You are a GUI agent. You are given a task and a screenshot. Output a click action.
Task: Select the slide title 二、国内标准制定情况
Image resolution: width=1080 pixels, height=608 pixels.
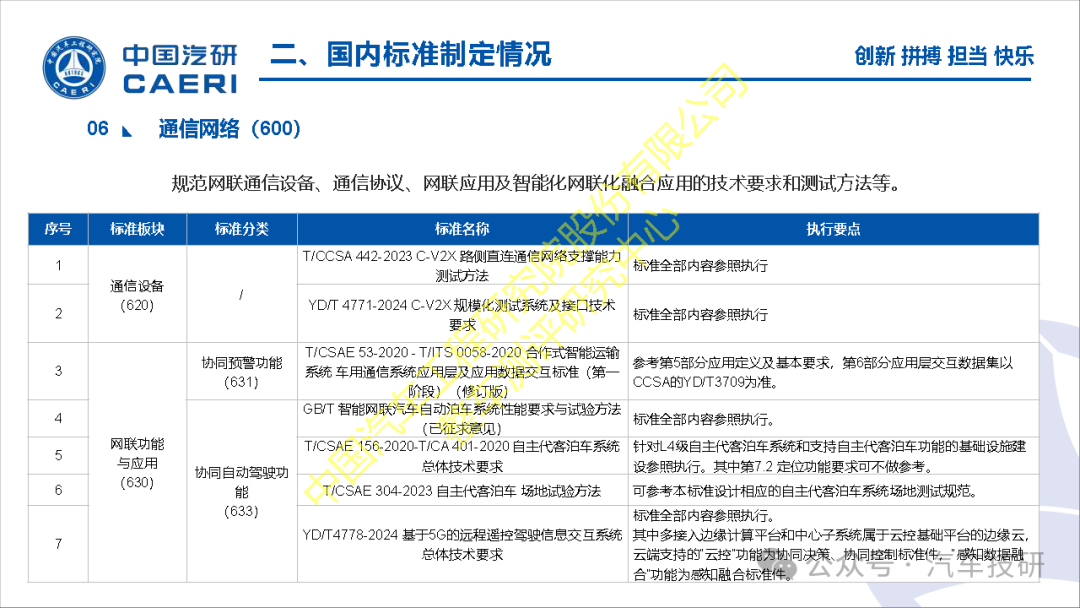(x=411, y=54)
